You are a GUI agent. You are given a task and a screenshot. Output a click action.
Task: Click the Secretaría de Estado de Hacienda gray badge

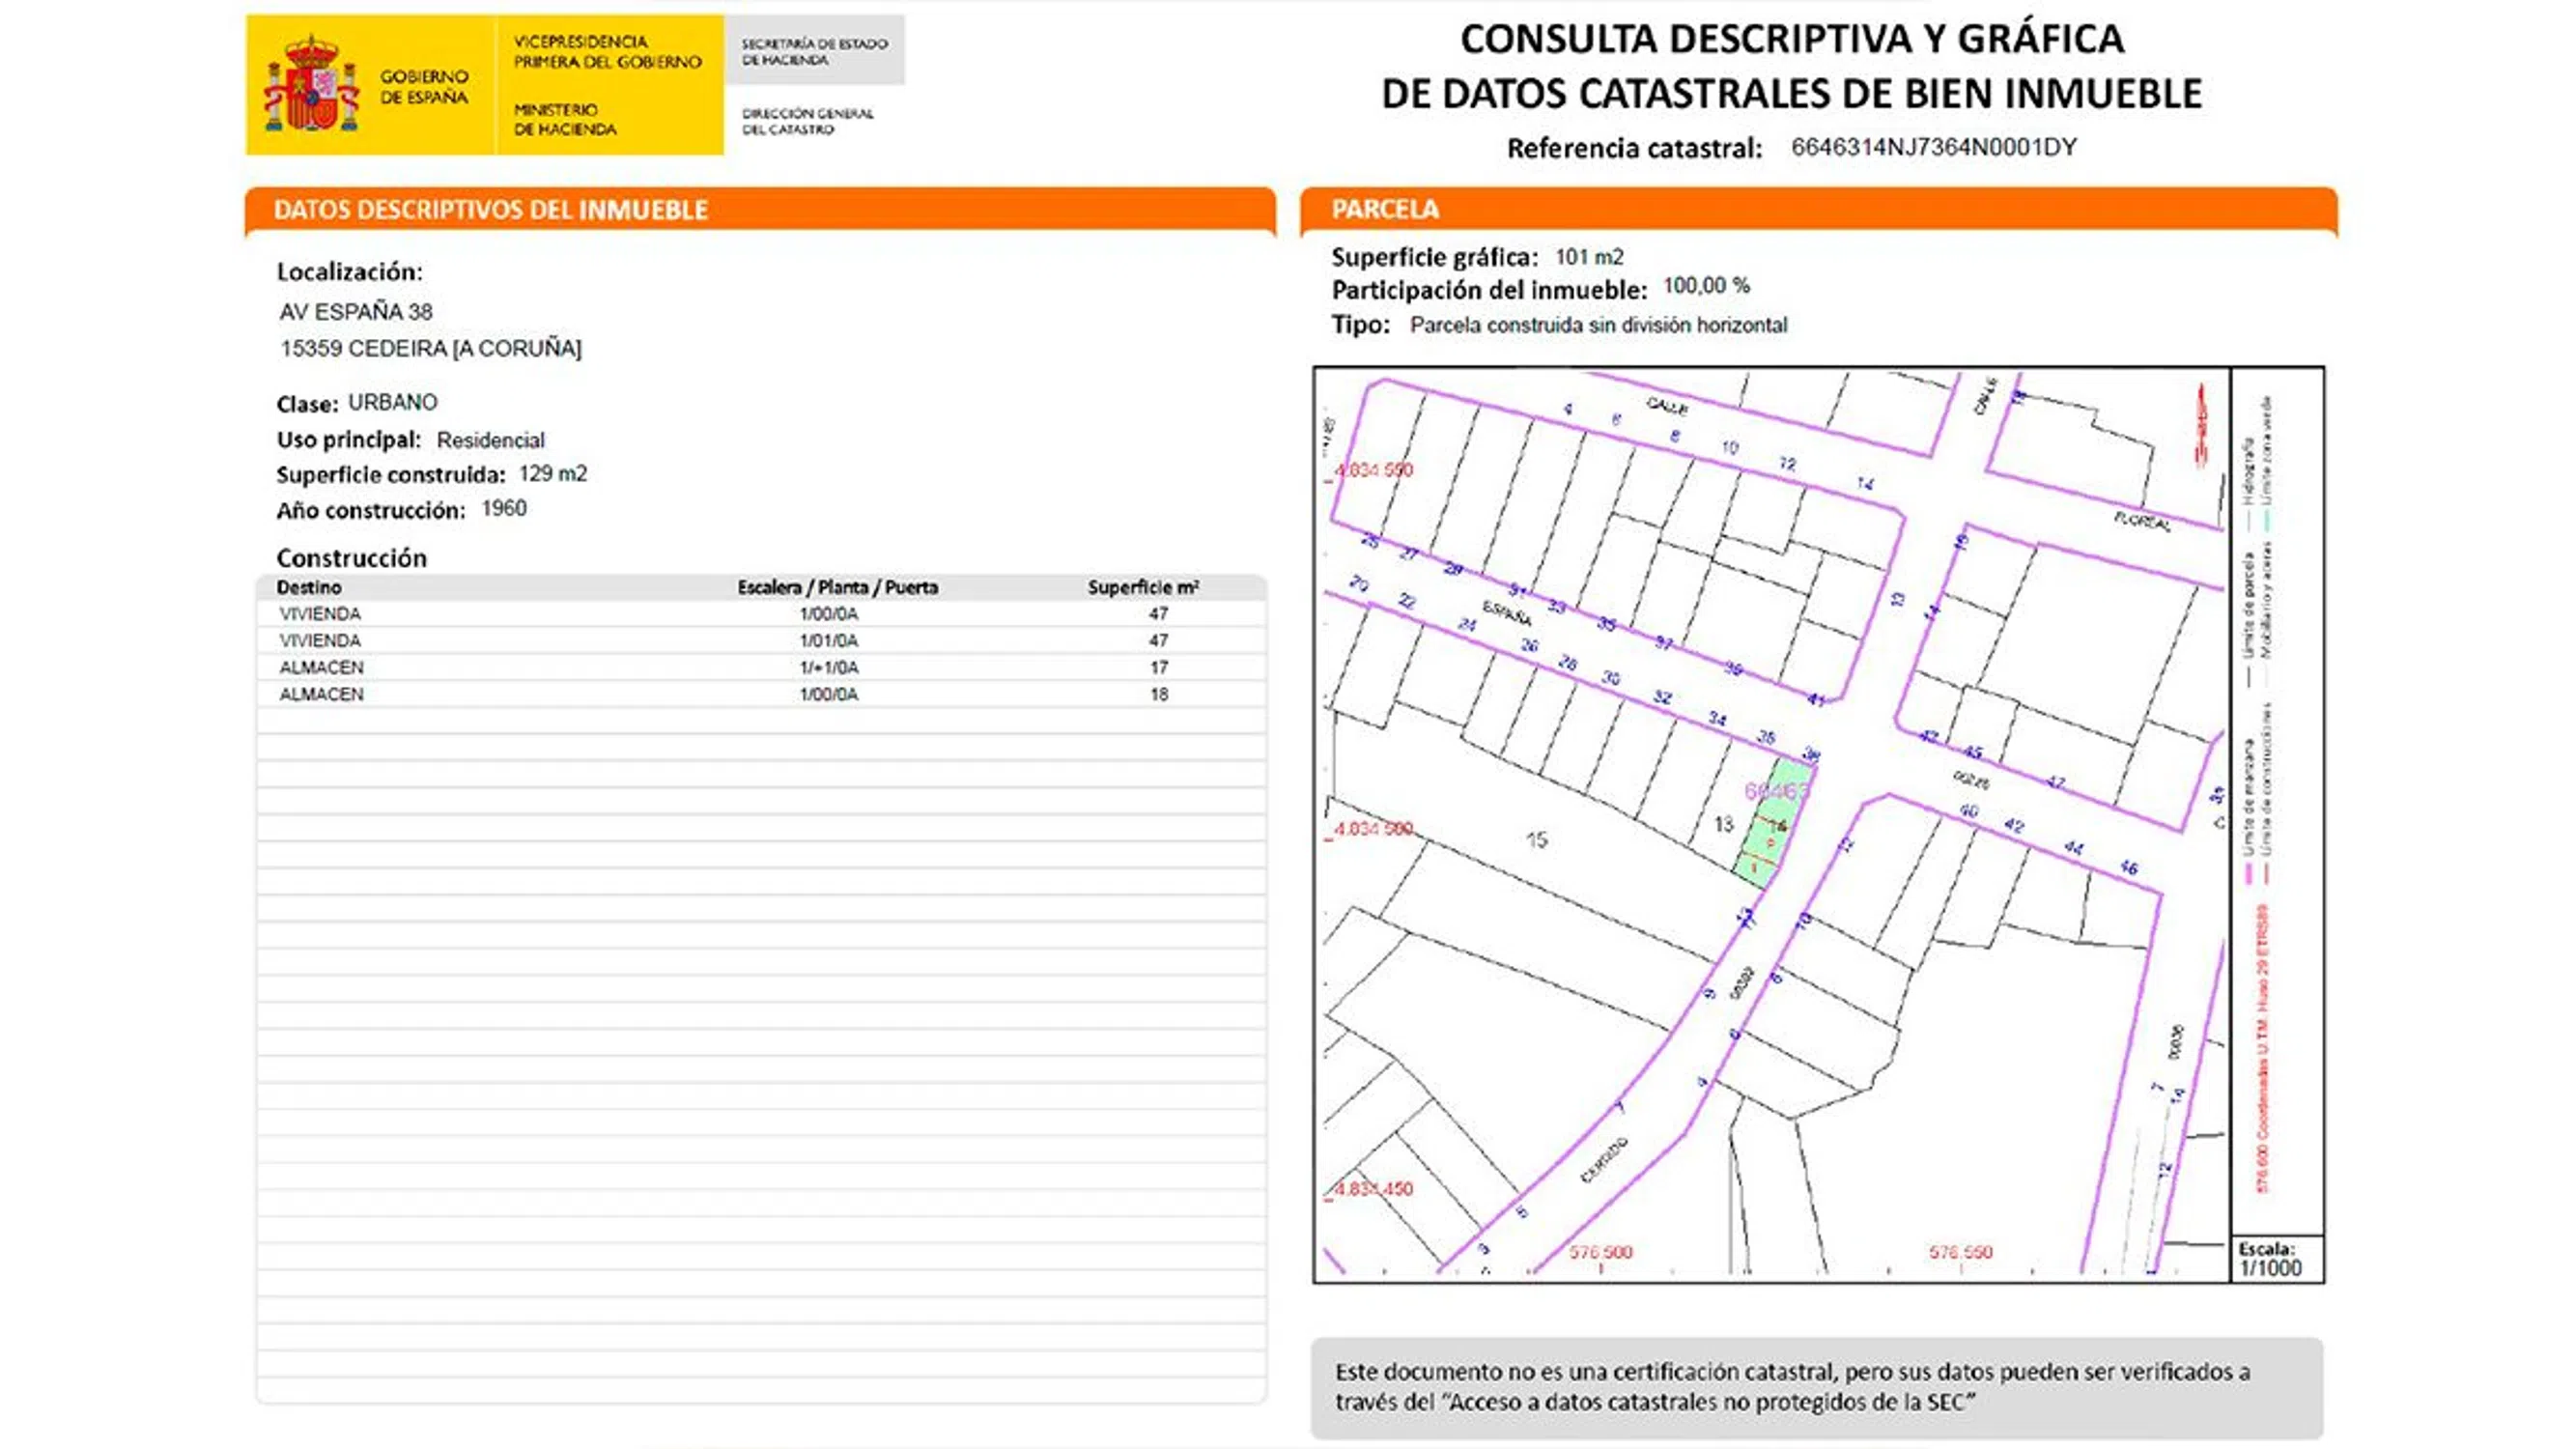814,51
